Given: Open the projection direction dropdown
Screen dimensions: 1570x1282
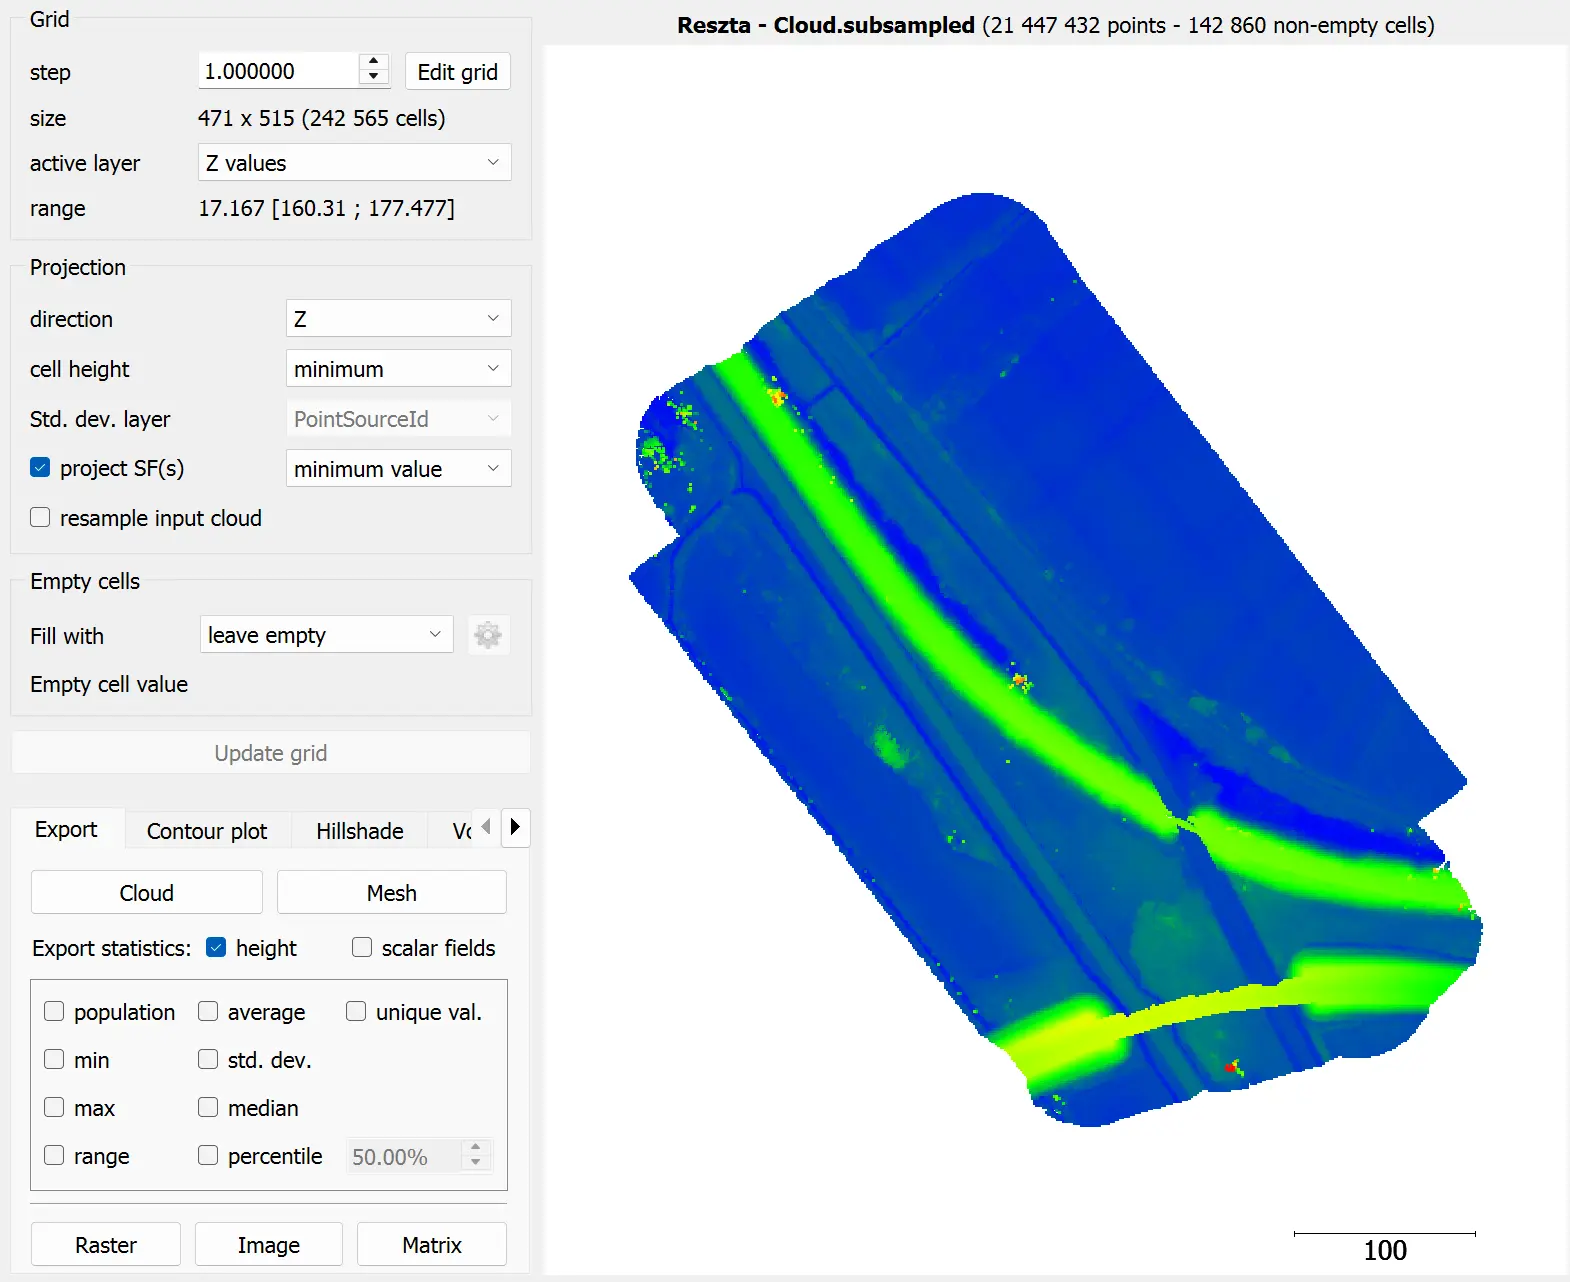Looking at the screenshot, I should [x=398, y=319].
